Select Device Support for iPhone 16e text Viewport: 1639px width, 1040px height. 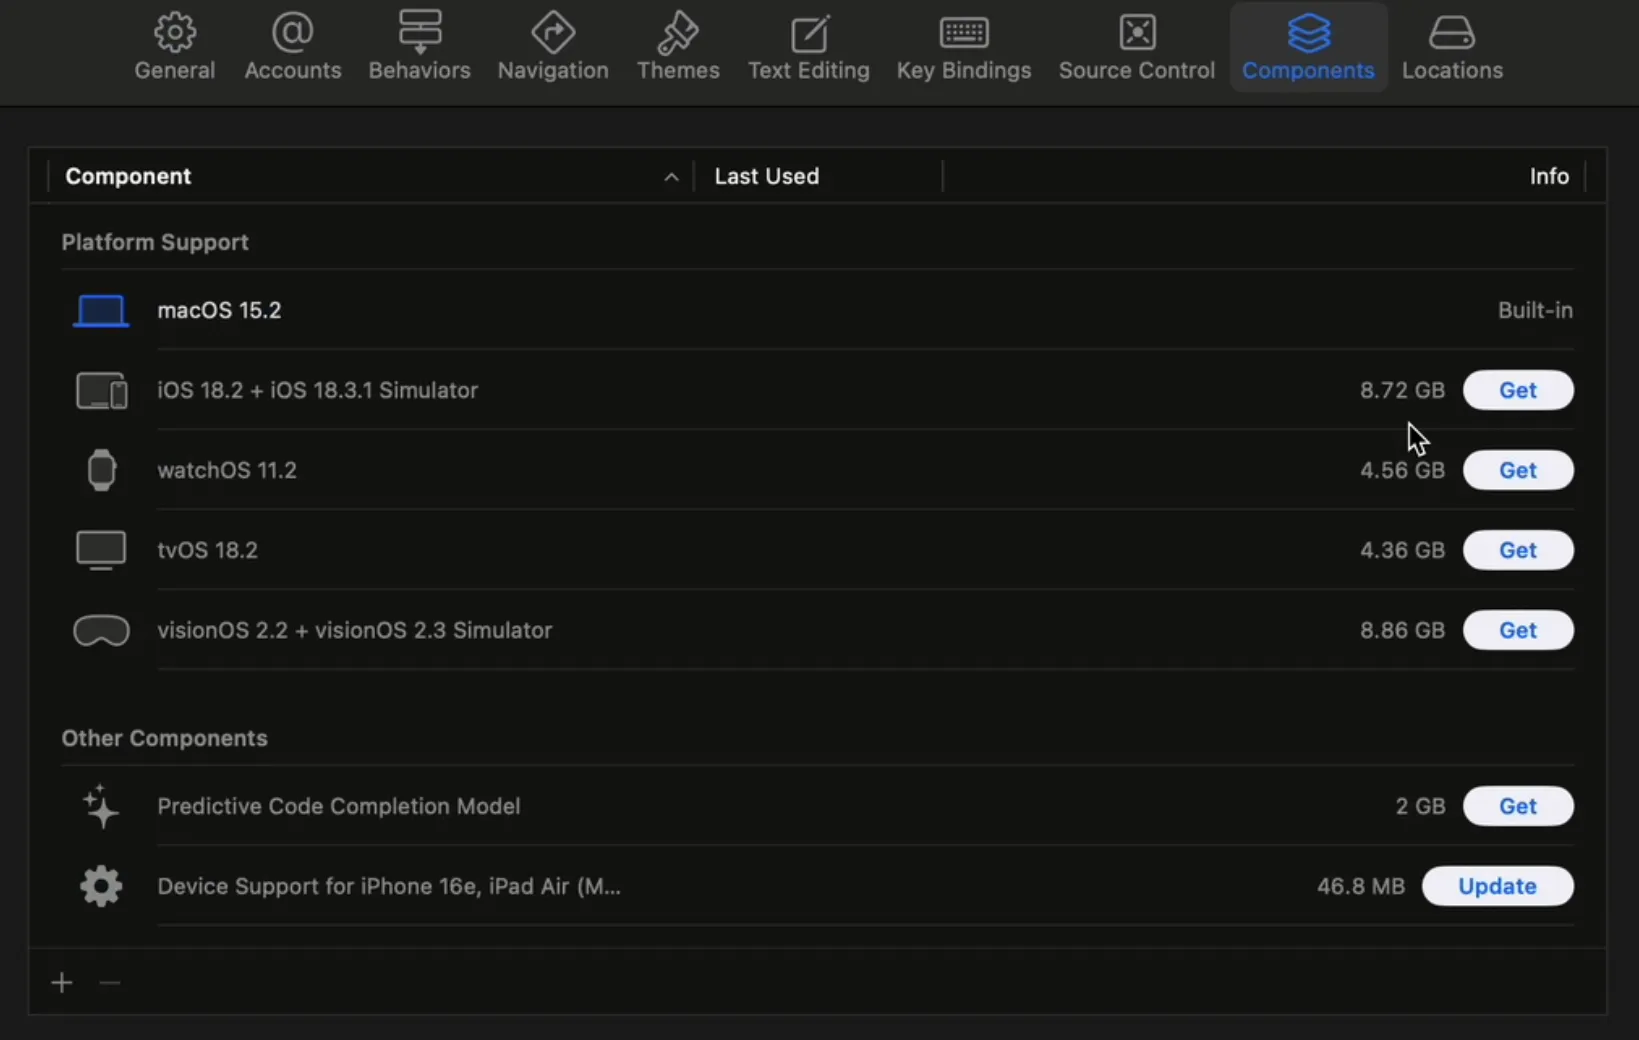click(x=389, y=886)
